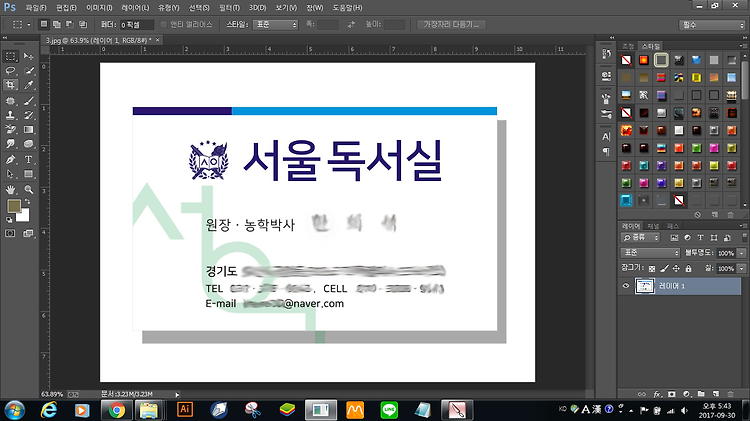Open Illustrator from the taskbar
Viewport: 750px width, 421px height.
[185, 410]
